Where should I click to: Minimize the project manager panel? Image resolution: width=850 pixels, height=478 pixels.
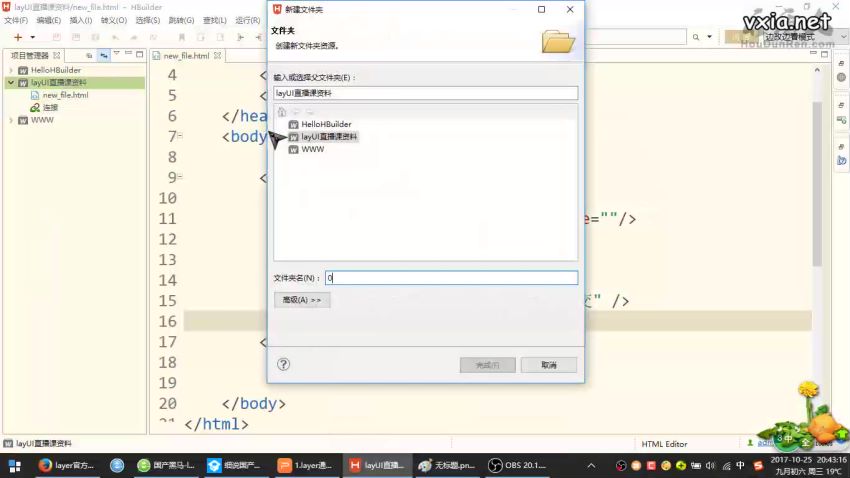pos(128,54)
